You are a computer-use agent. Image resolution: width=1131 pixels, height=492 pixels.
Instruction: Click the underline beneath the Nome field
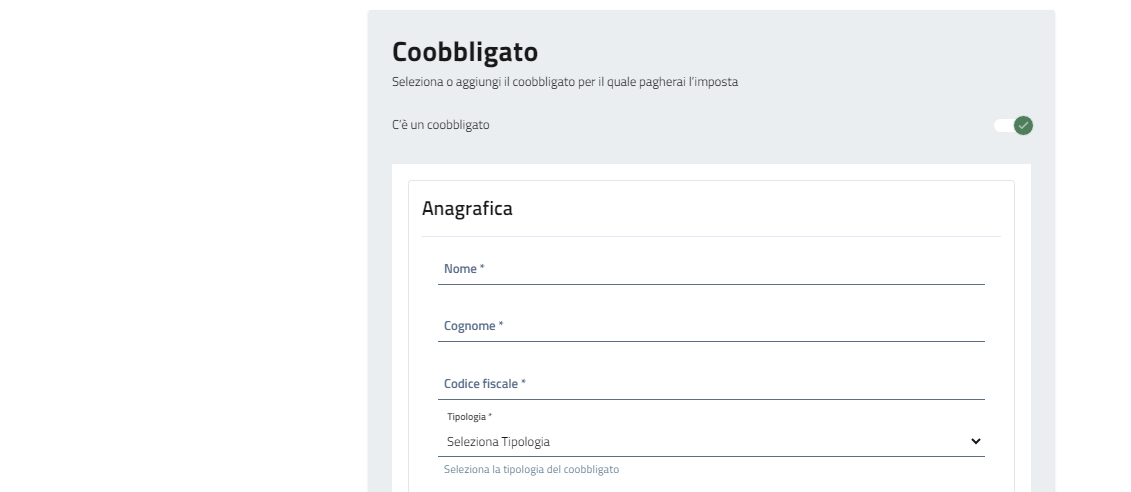click(710, 284)
